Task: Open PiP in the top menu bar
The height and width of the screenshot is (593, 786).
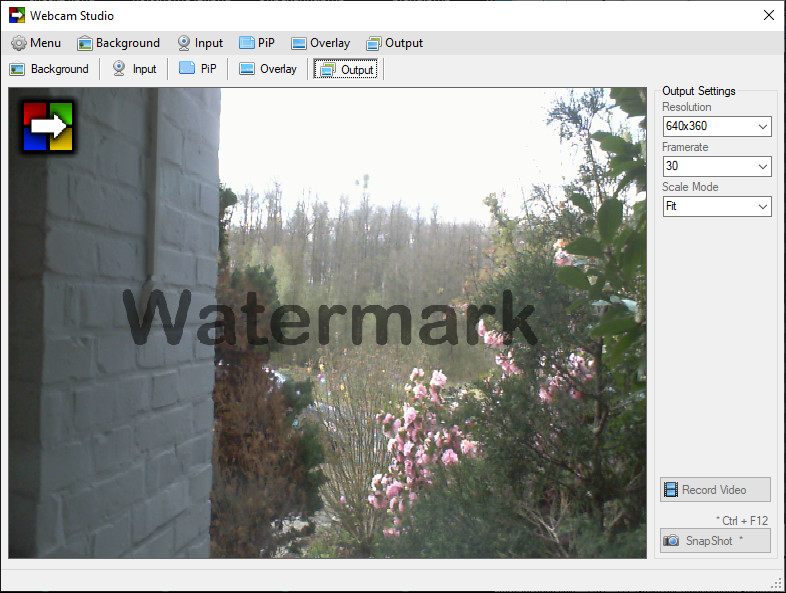Action: [257, 43]
